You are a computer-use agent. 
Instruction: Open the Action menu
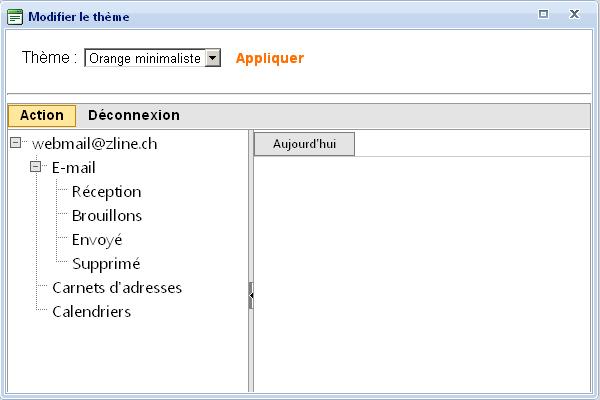tap(42, 115)
